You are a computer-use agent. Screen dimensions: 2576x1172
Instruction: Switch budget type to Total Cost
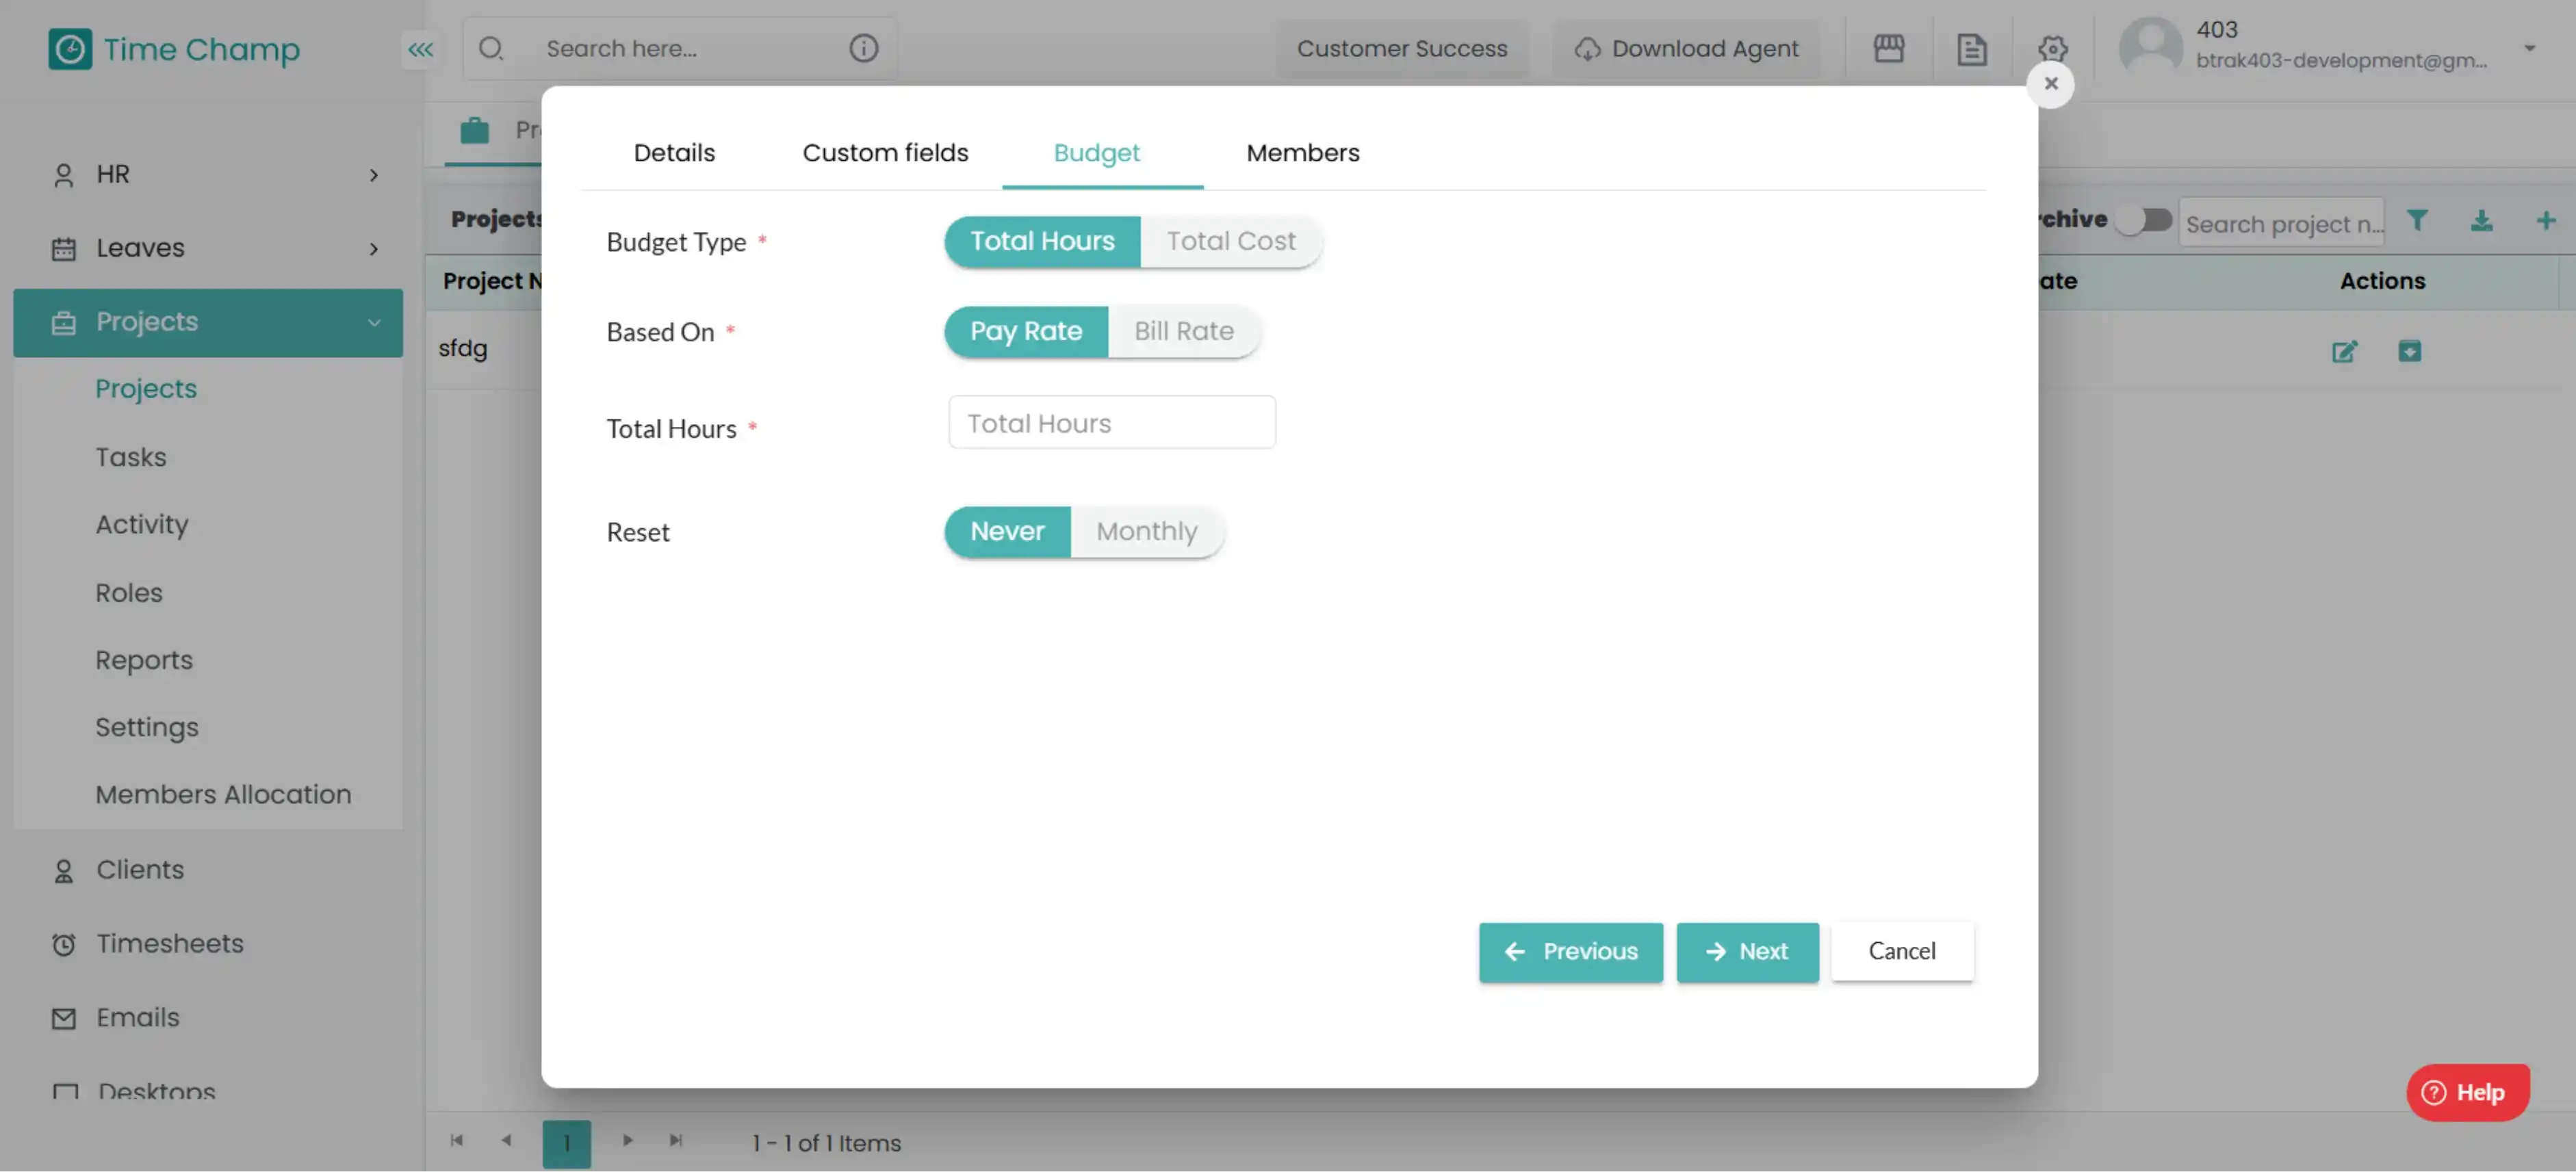pyautogui.click(x=1230, y=241)
